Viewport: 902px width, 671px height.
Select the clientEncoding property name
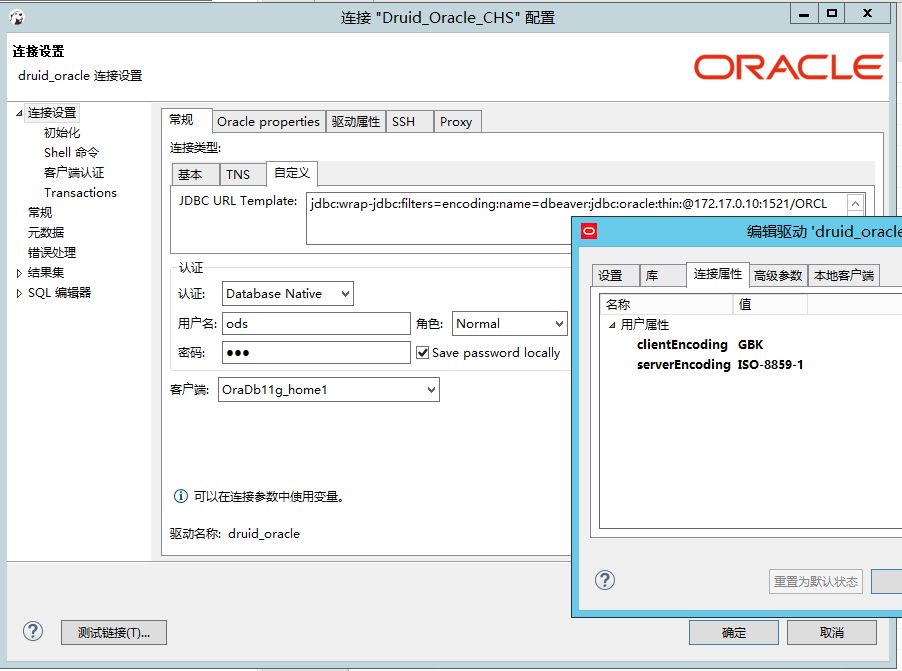tap(682, 345)
